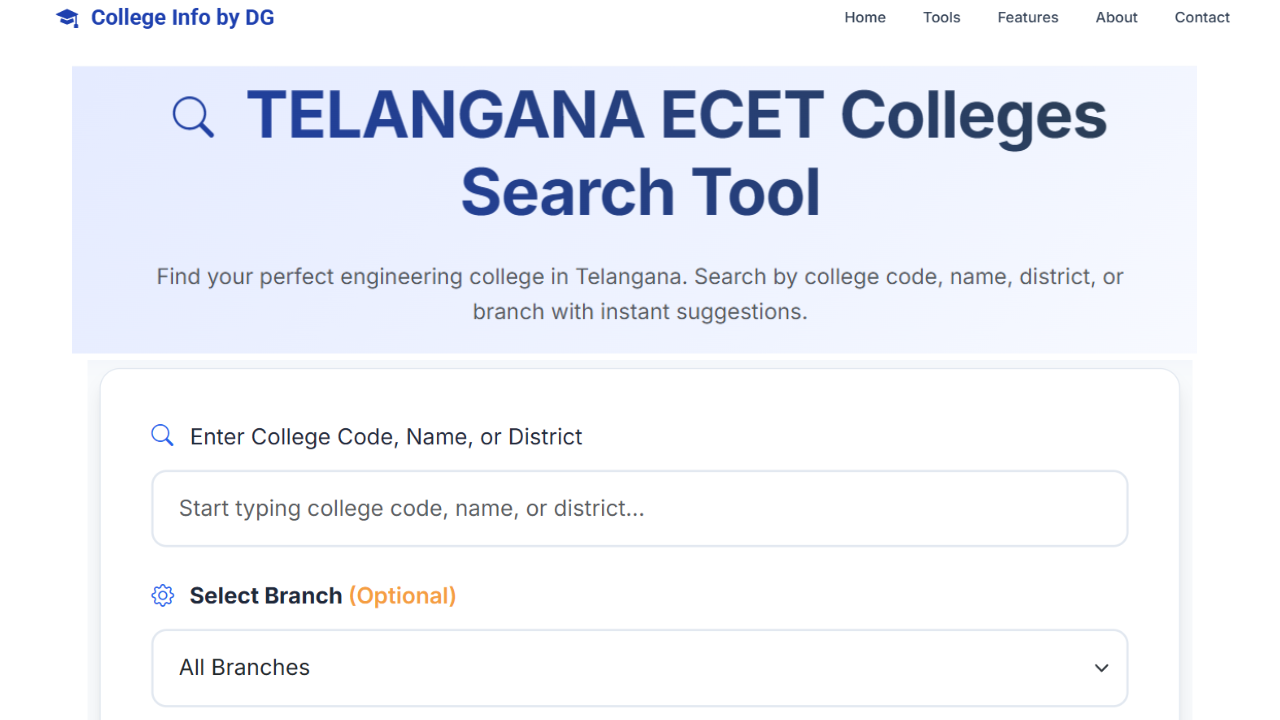Click the large magnifying glass hero icon
The width and height of the screenshot is (1280, 720).
(x=192, y=116)
